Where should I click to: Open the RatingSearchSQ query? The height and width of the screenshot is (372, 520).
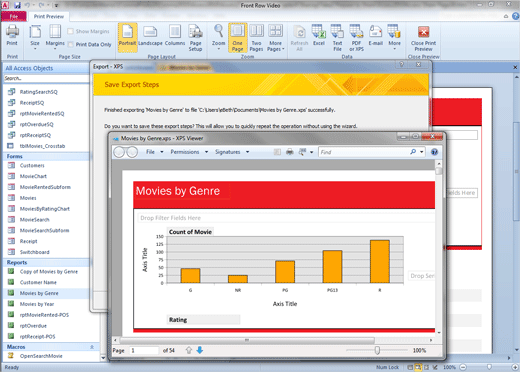click(x=38, y=92)
